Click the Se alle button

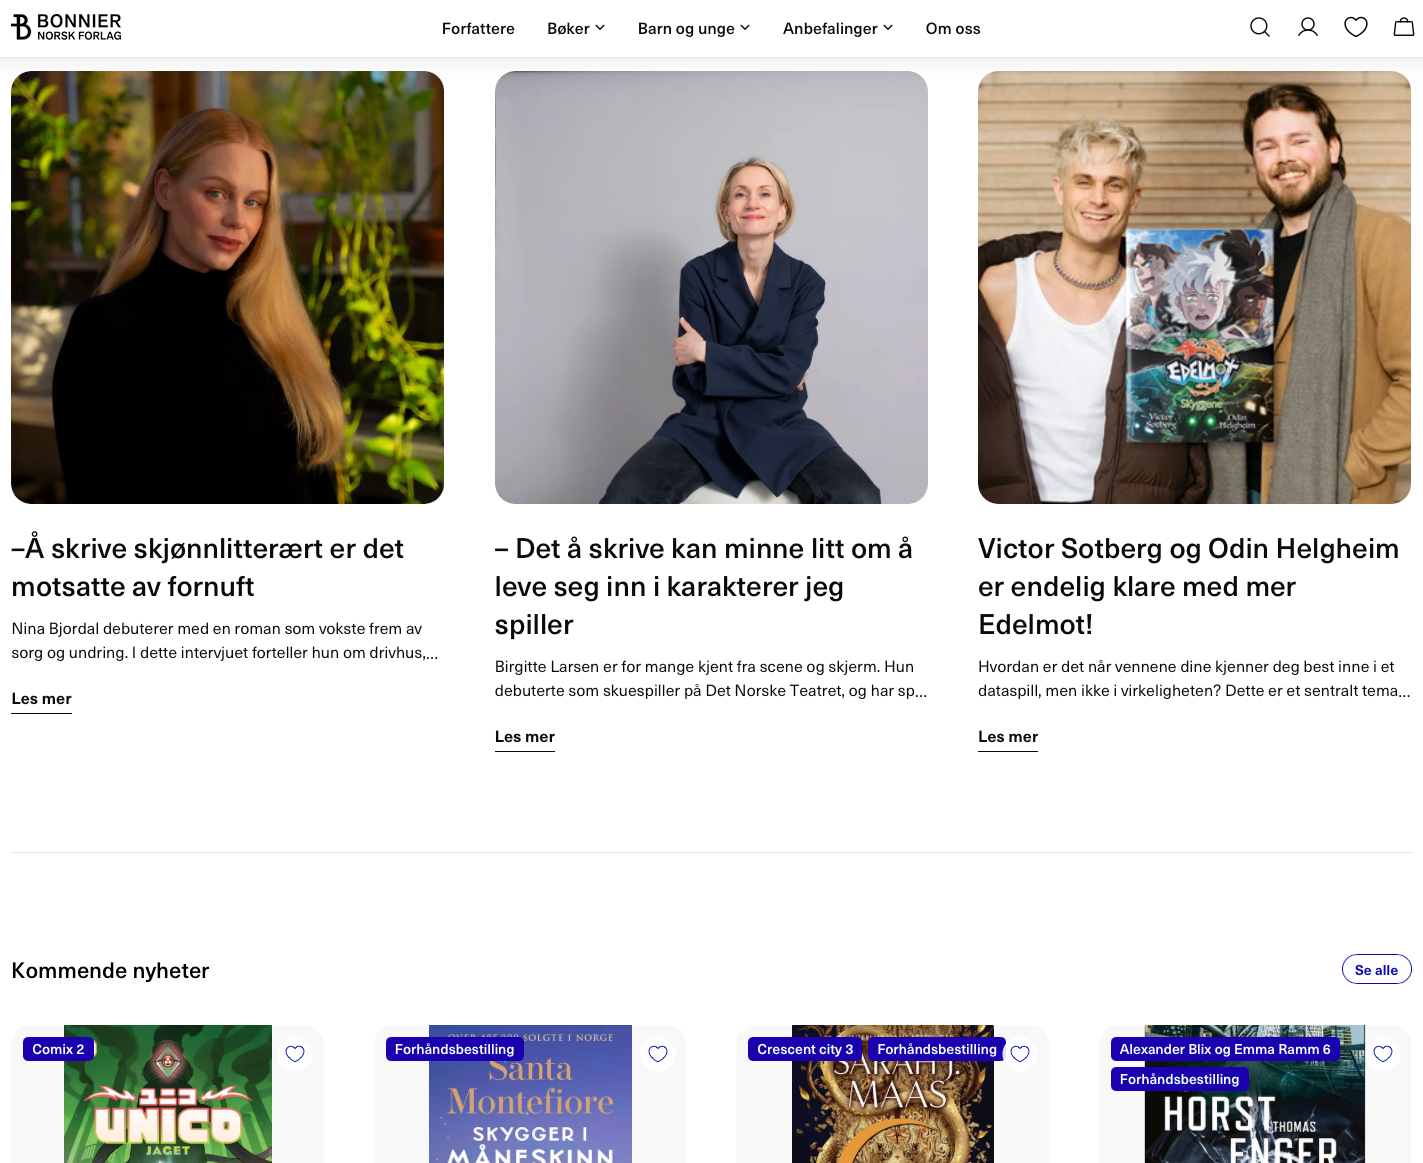(1376, 969)
